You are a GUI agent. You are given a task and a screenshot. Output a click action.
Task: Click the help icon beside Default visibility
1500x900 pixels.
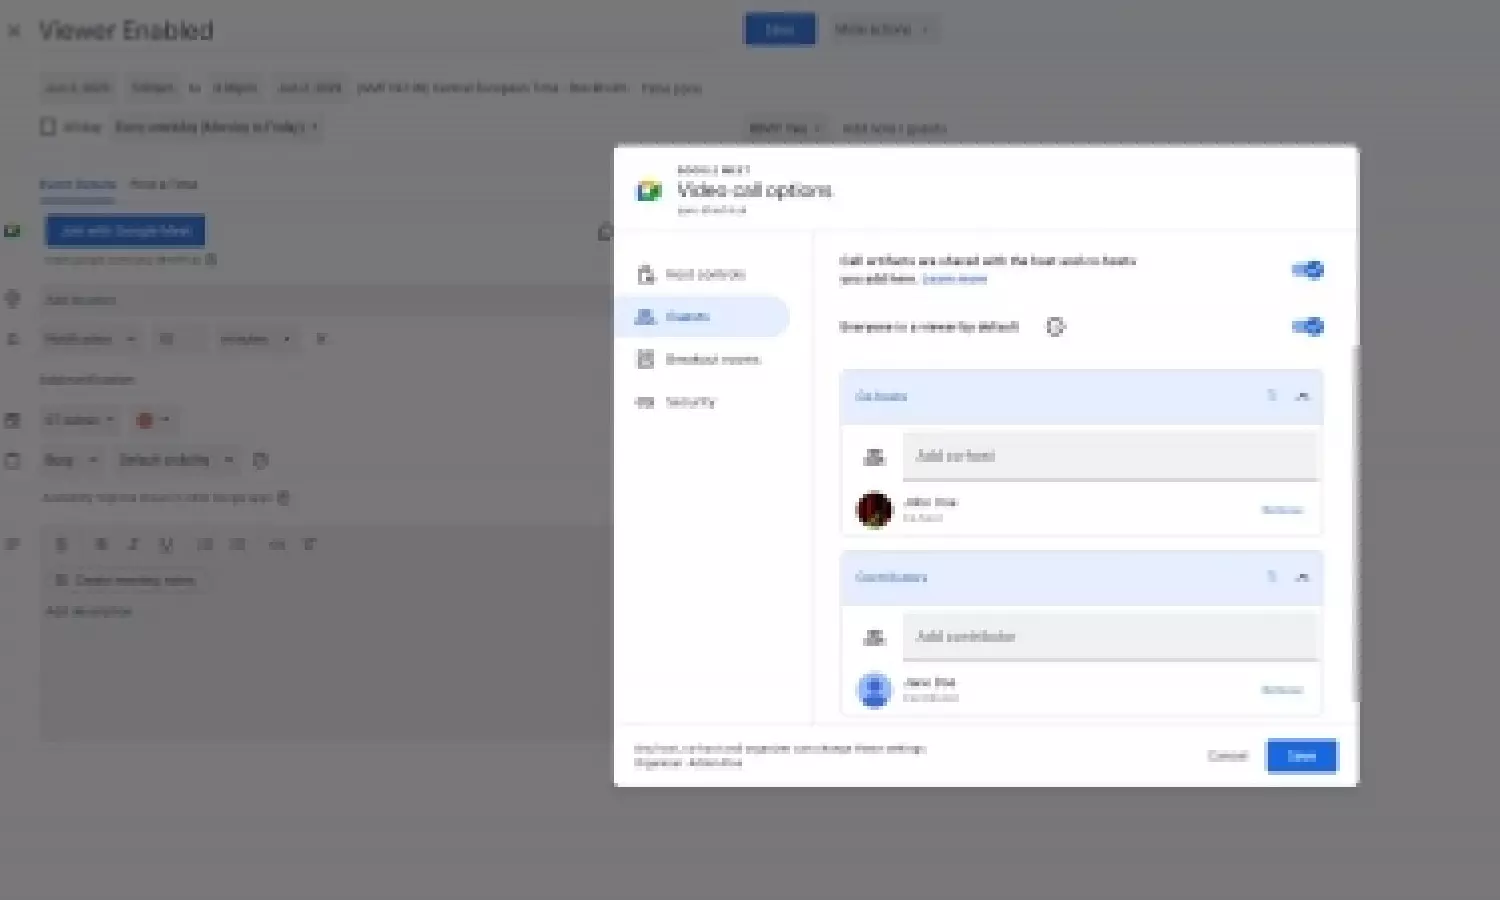tap(260, 461)
